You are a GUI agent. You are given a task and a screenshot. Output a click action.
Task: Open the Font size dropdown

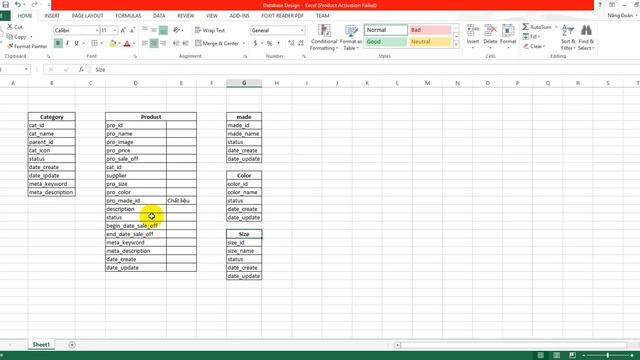(x=115, y=31)
